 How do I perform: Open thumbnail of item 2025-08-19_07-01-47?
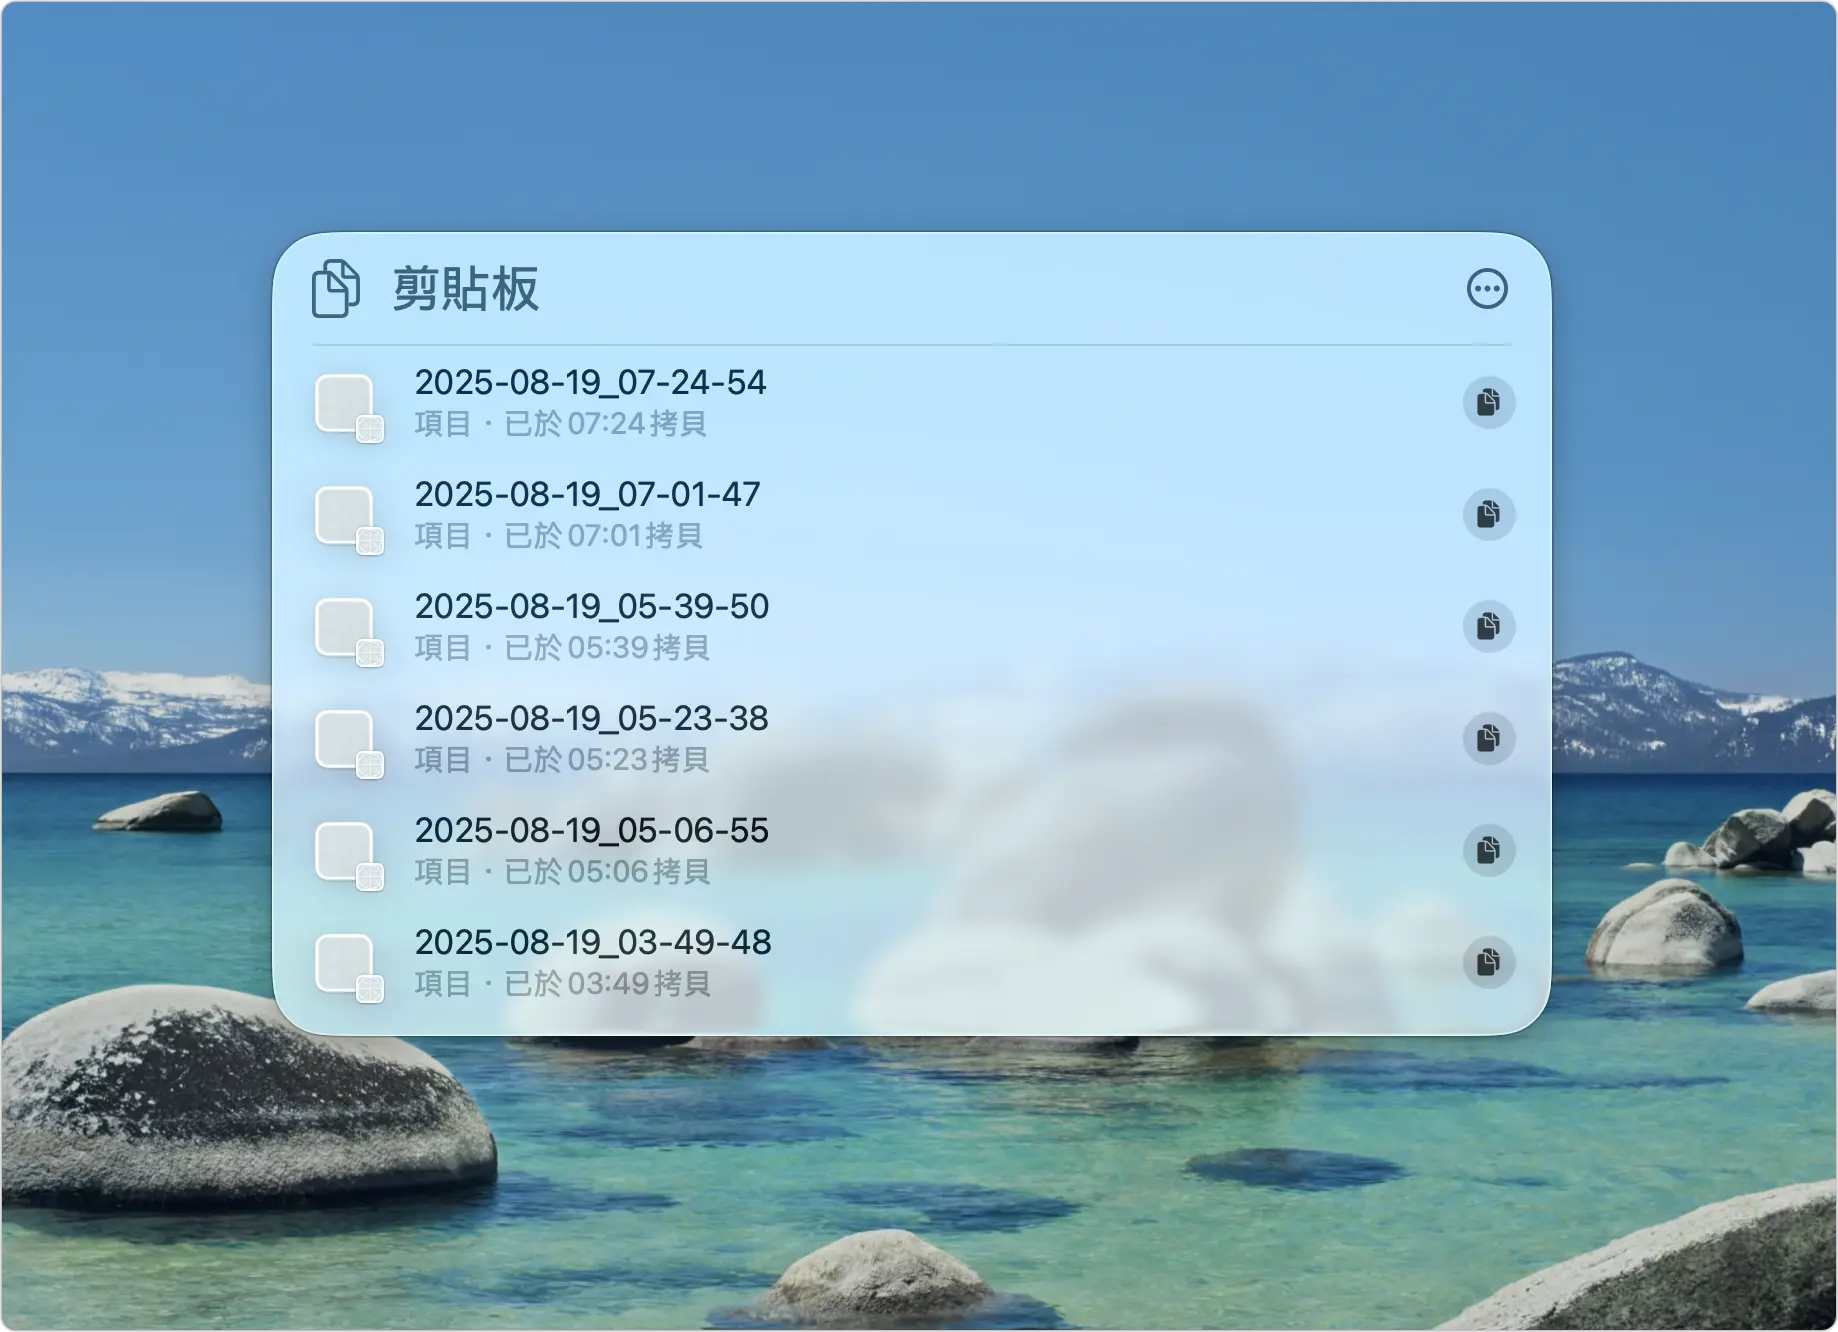click(349, 519)
